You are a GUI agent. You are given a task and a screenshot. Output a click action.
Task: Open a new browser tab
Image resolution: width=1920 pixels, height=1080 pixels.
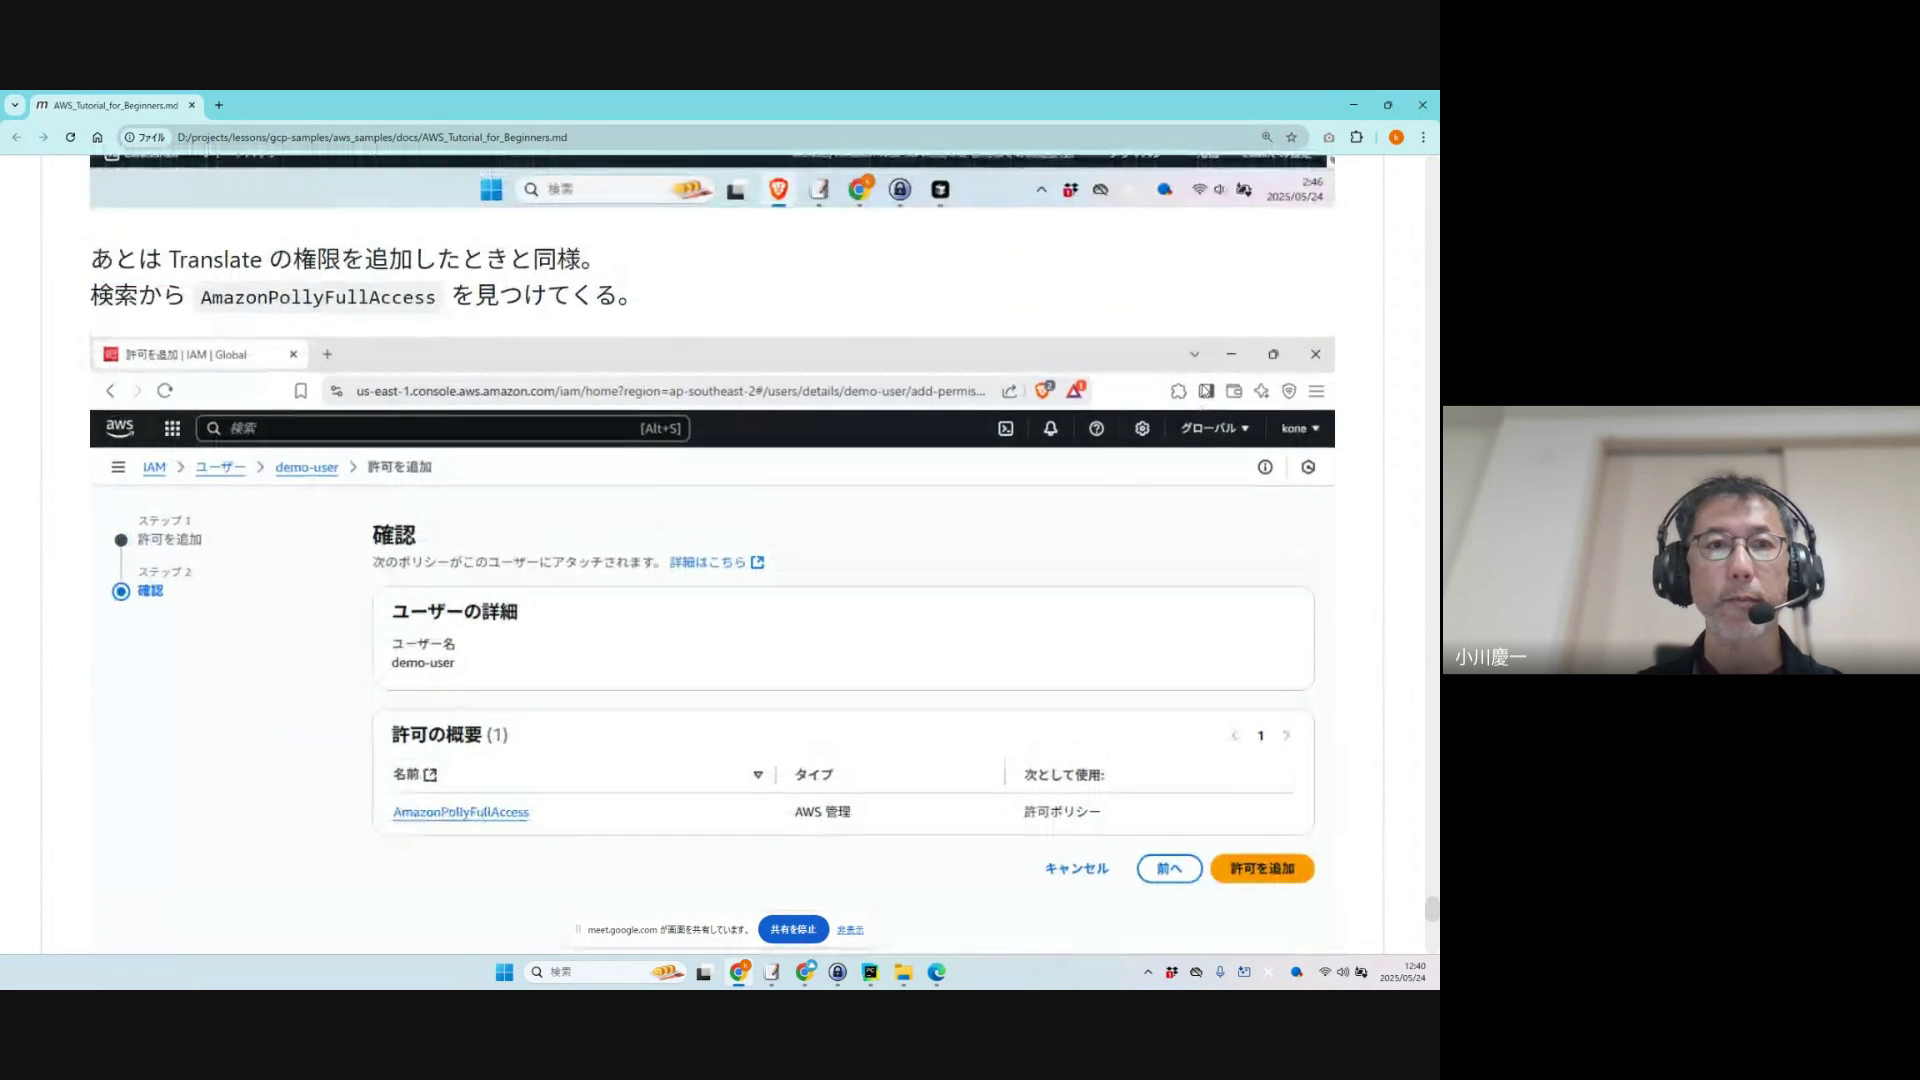pyautogui.click(x=219, y=105)
